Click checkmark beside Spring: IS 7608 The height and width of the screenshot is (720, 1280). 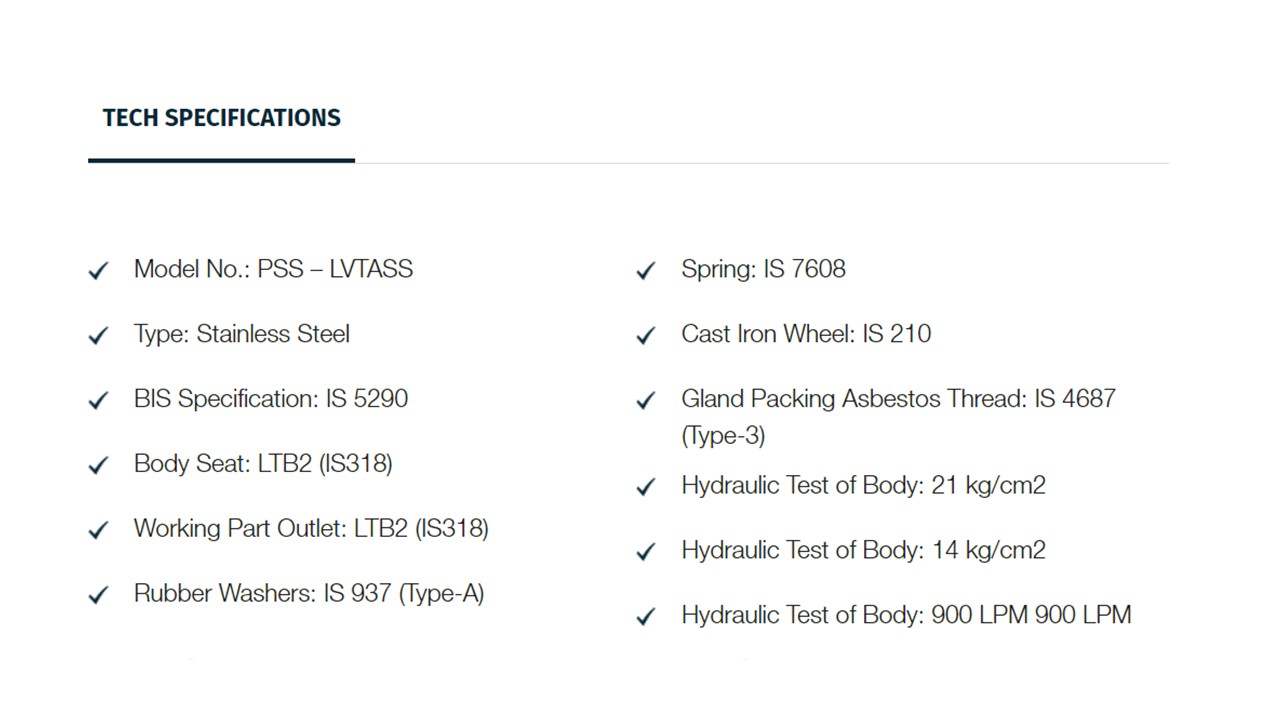point(646,271)
